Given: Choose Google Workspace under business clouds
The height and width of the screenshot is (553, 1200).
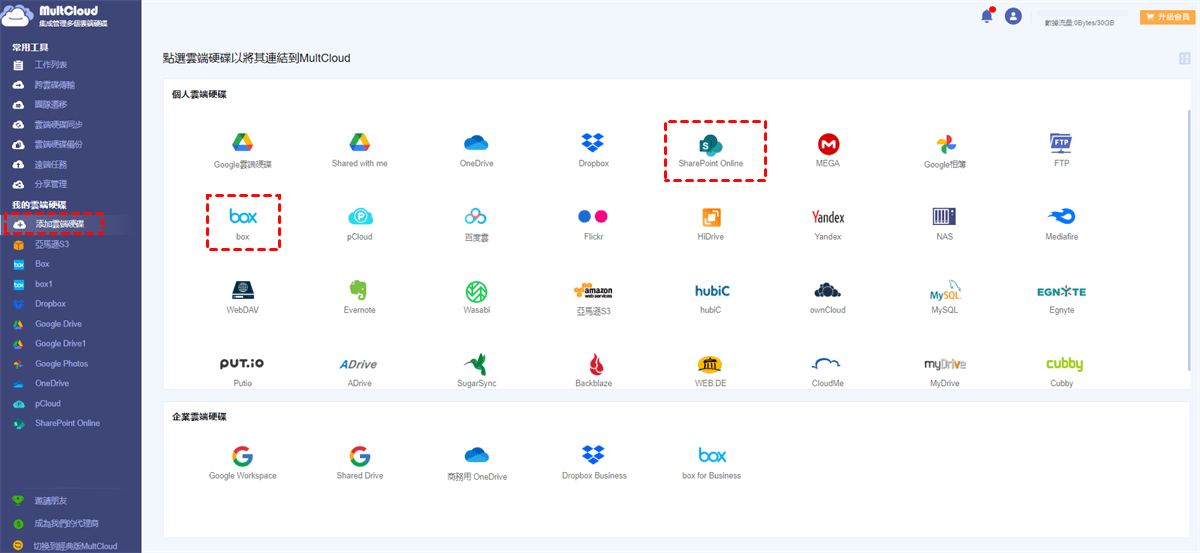Looking at the screenshot, I should [242, 457].
